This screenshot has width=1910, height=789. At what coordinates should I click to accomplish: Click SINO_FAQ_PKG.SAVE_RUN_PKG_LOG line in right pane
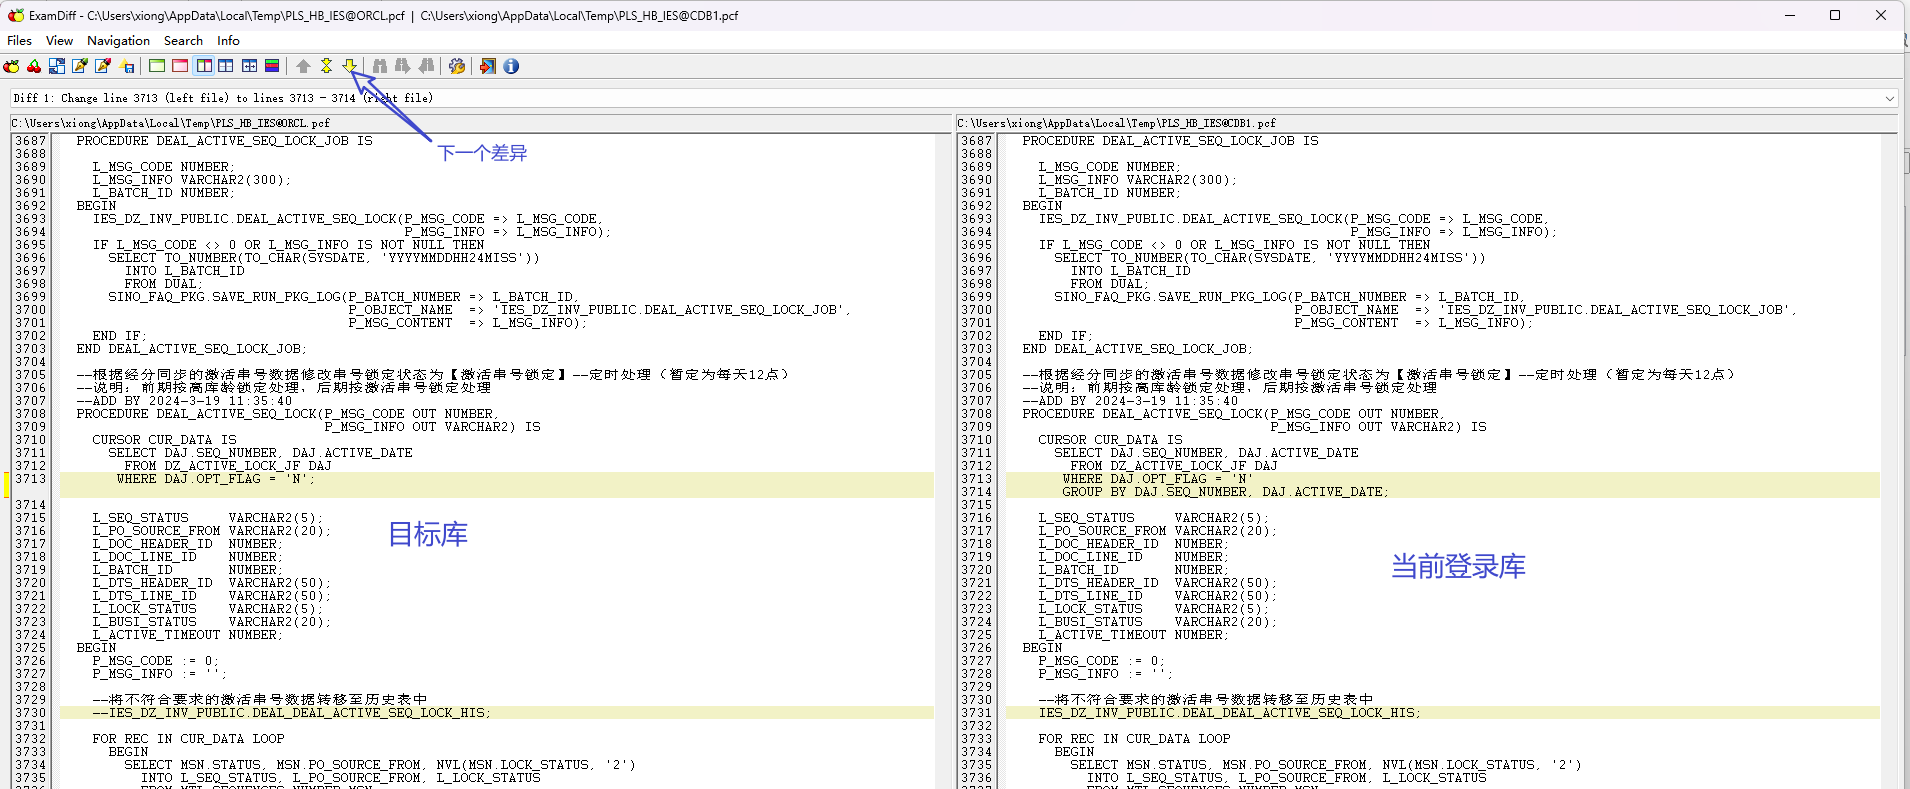tap(1289, 297)
